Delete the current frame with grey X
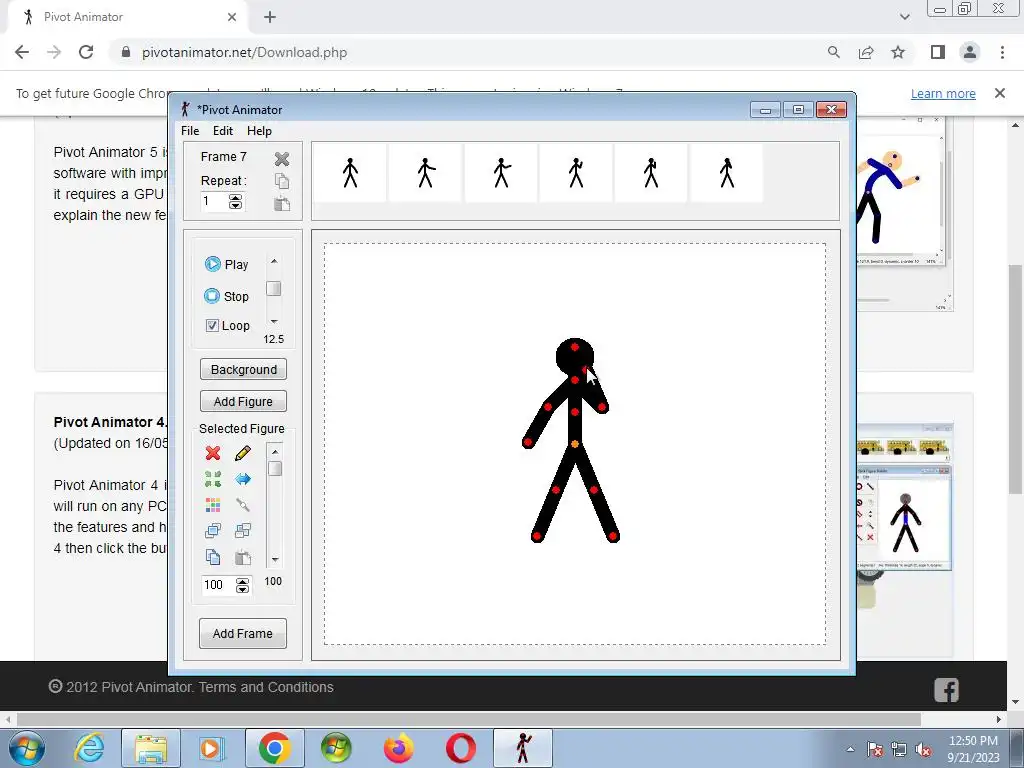 [281, 159]
